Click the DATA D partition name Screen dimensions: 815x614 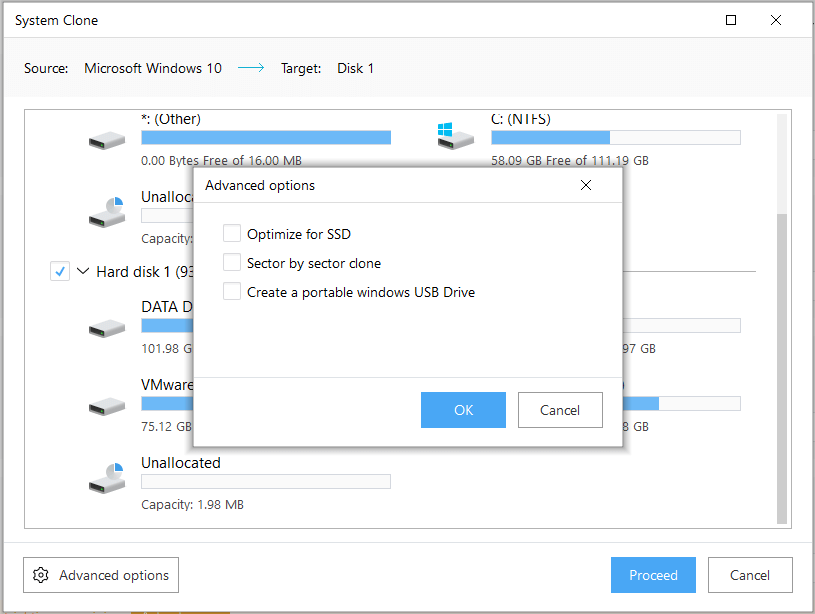pyautogui.click(x=167, y=307)
